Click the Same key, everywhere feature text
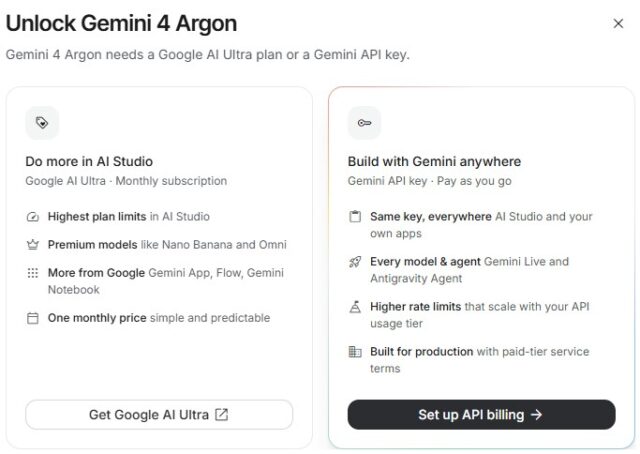The image size is (640, 454). click(481, 225)
